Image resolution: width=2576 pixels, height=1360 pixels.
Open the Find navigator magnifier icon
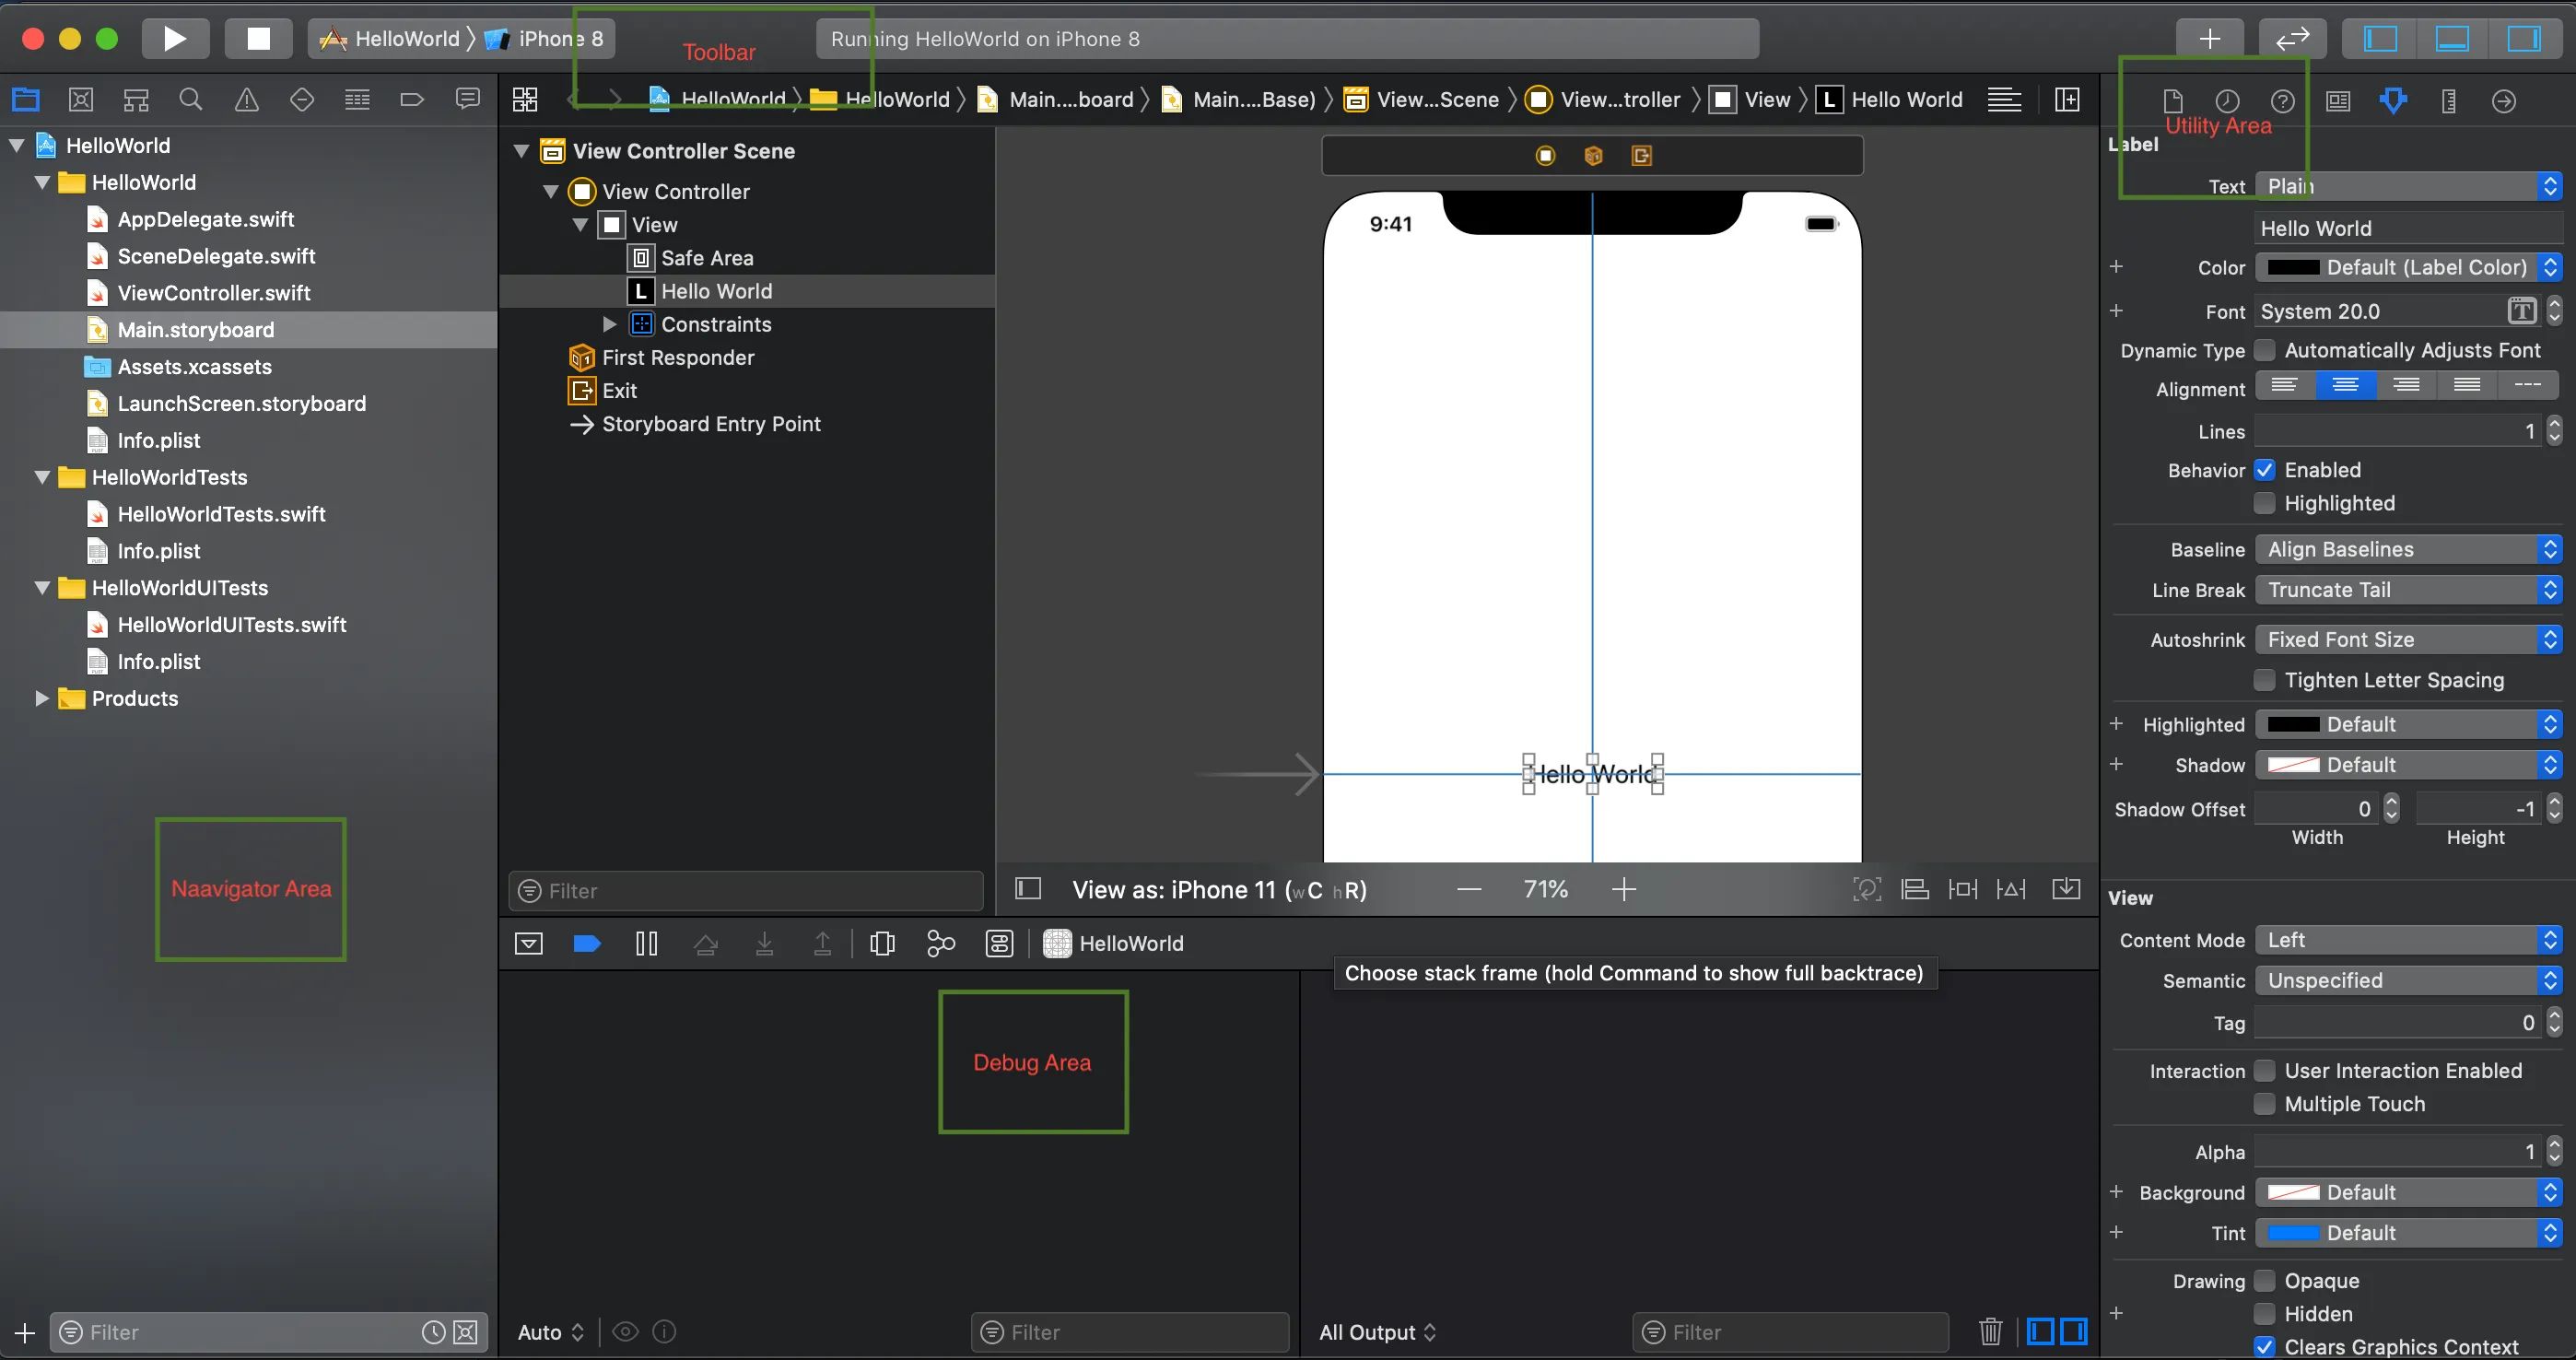click(190, 100)
